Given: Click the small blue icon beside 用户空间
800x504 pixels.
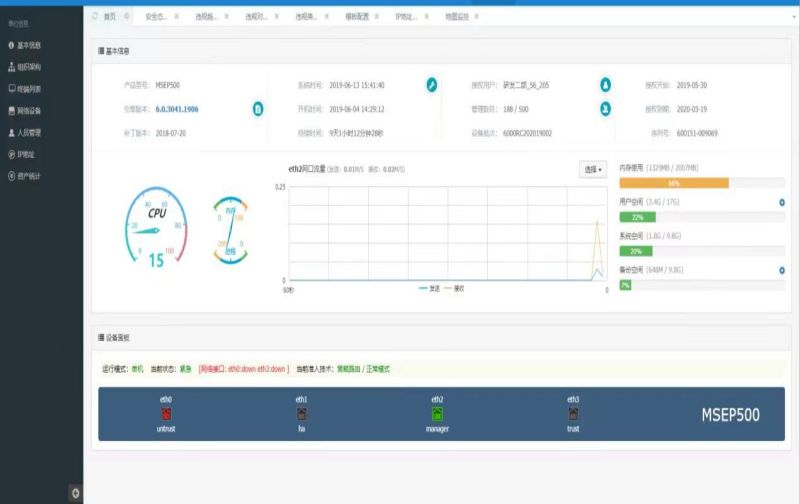Looking at the screenshot, I should point(782,203).
